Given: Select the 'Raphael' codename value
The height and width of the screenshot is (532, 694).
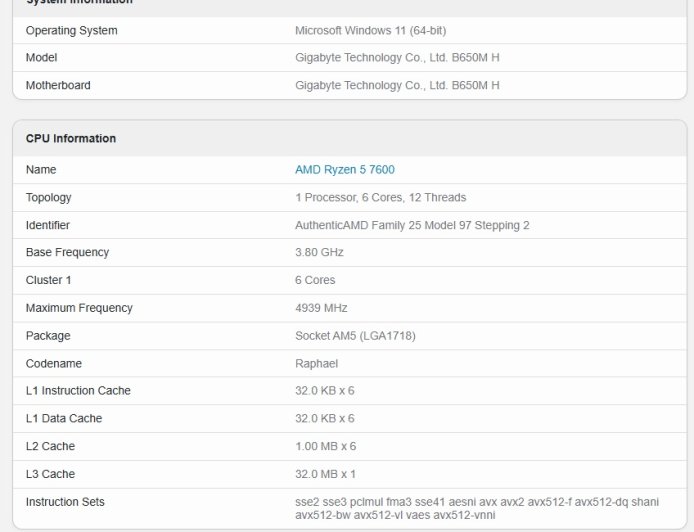Looking at the screenshot, I should 316,363.
